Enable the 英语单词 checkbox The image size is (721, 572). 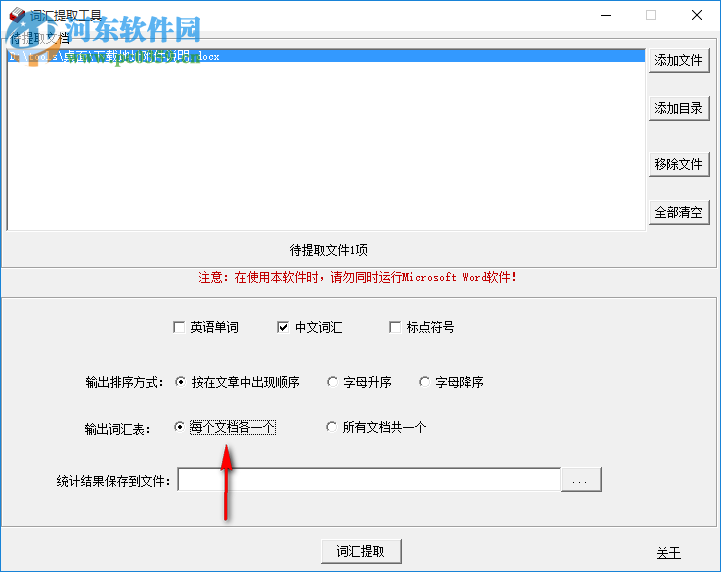[179, 327]
